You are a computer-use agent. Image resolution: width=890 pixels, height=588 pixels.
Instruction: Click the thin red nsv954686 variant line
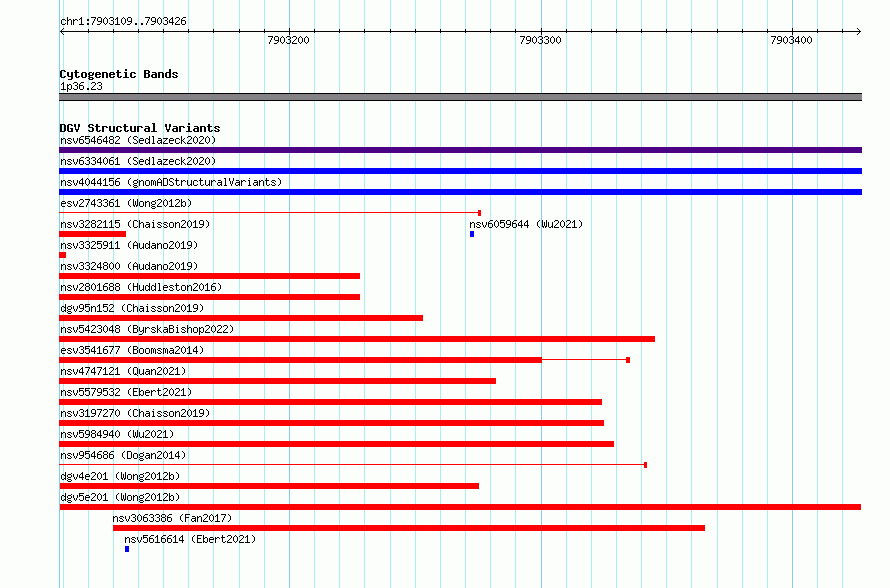353,465
